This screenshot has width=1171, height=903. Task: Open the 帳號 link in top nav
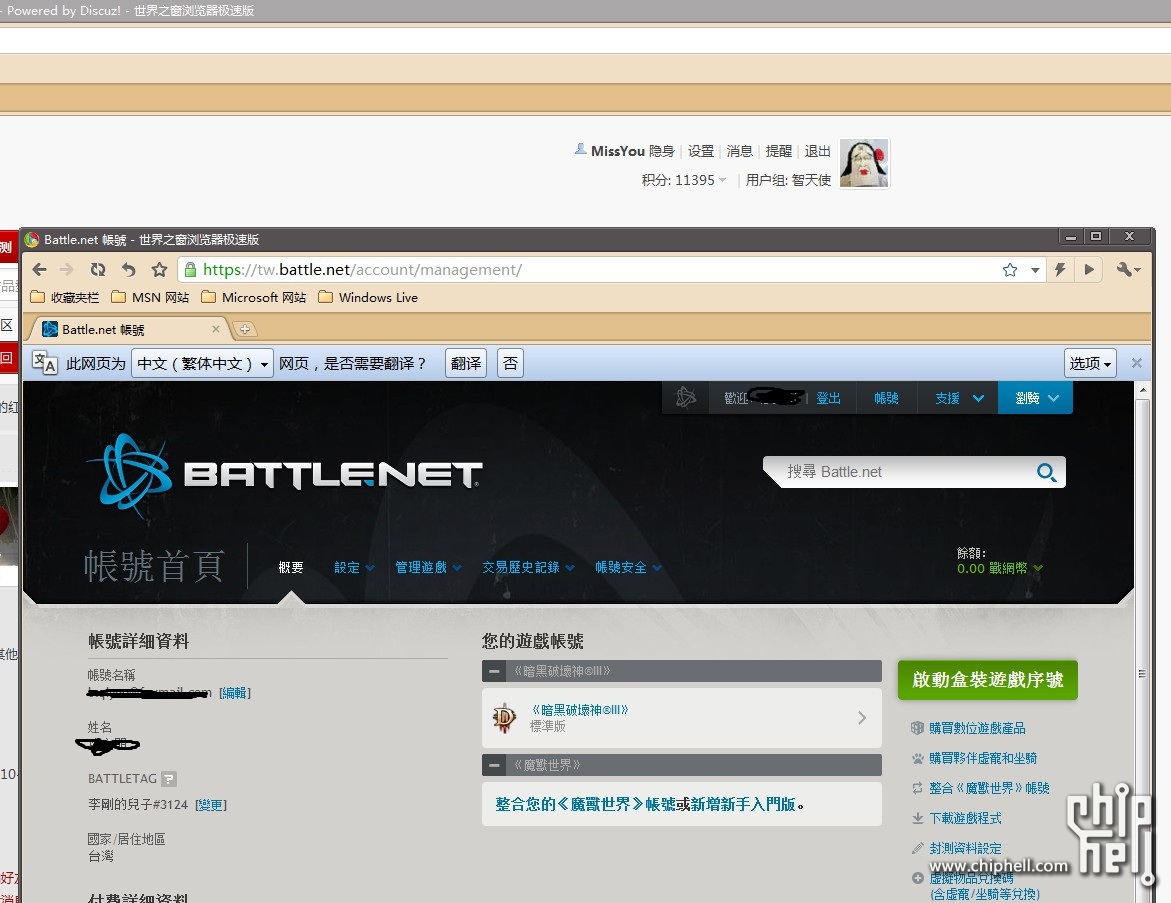tap(886, 398)
